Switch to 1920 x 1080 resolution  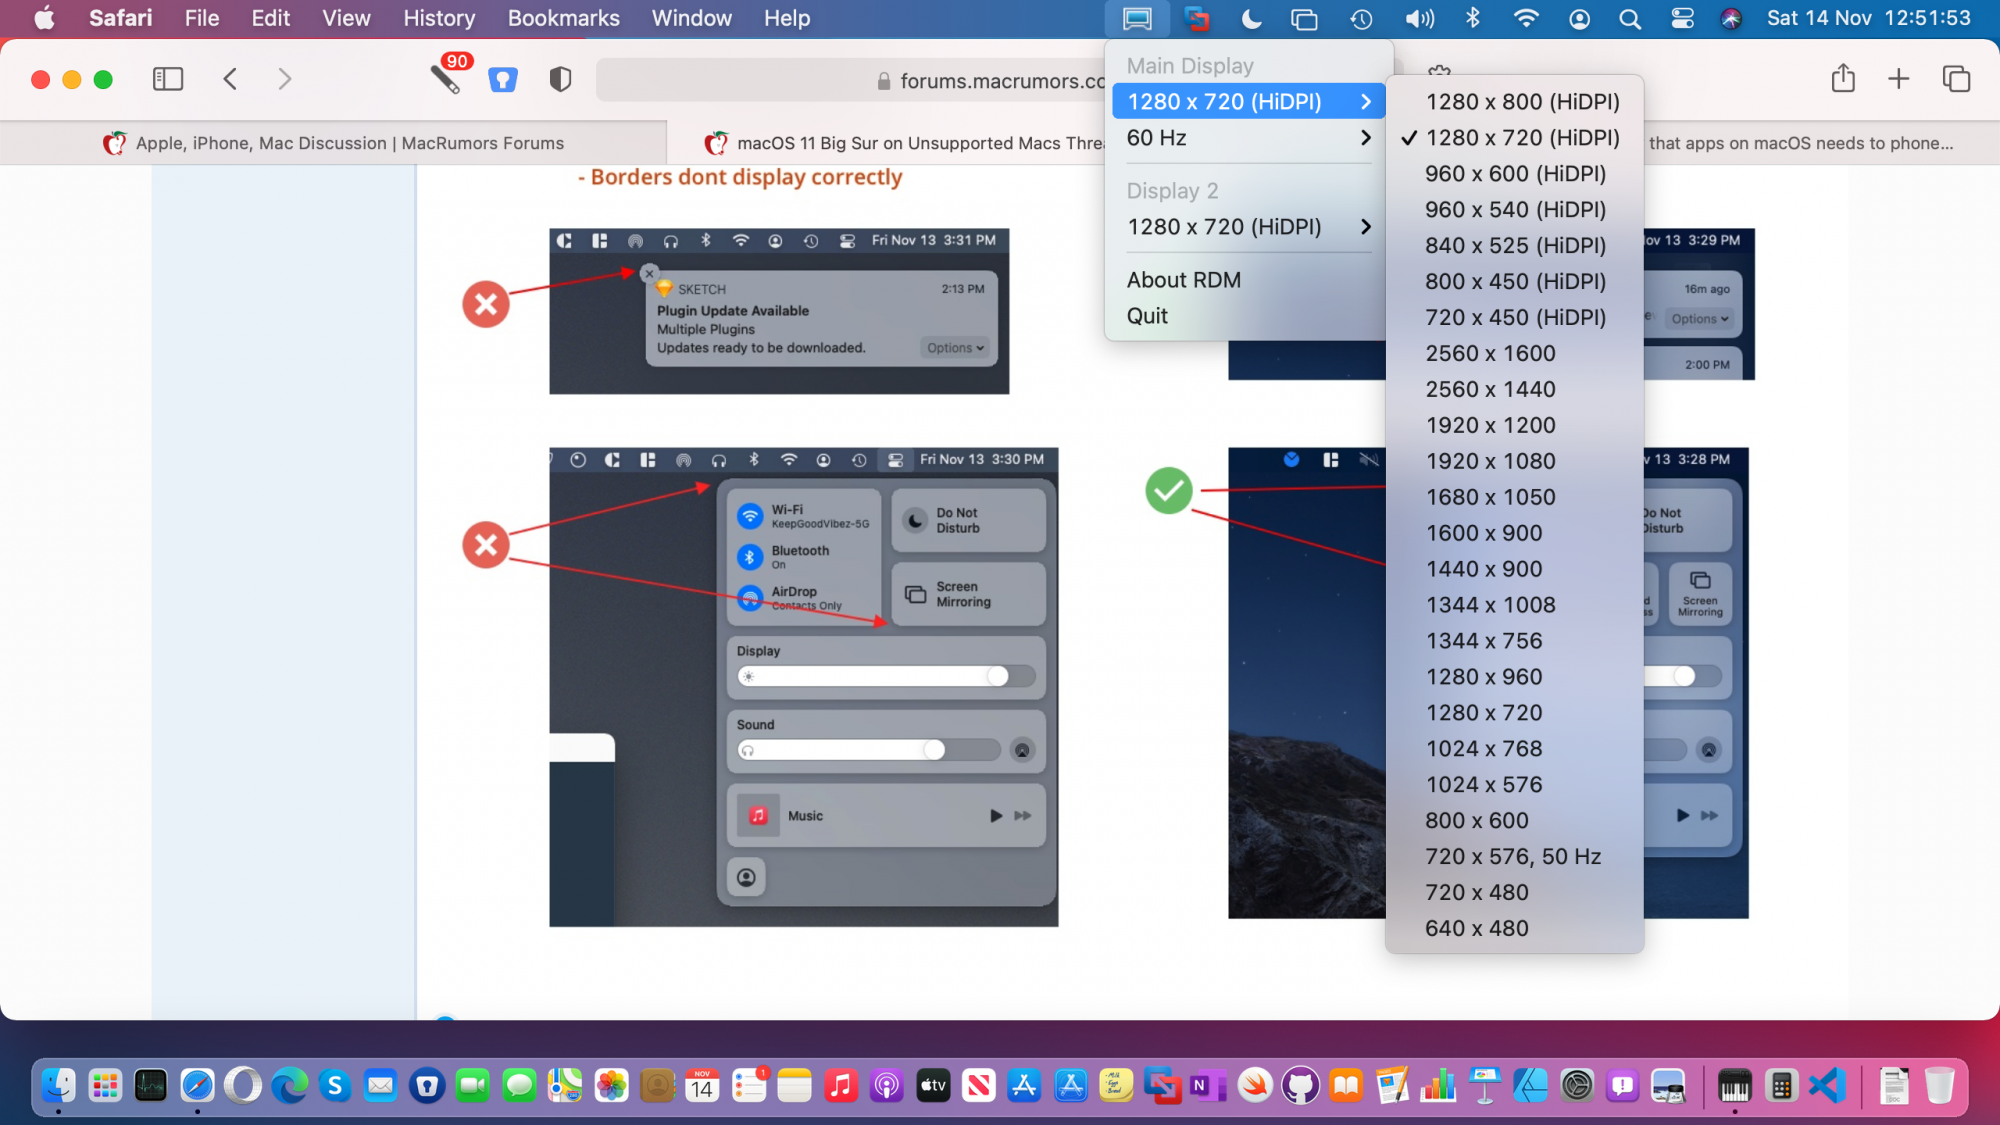[1490, 461]
